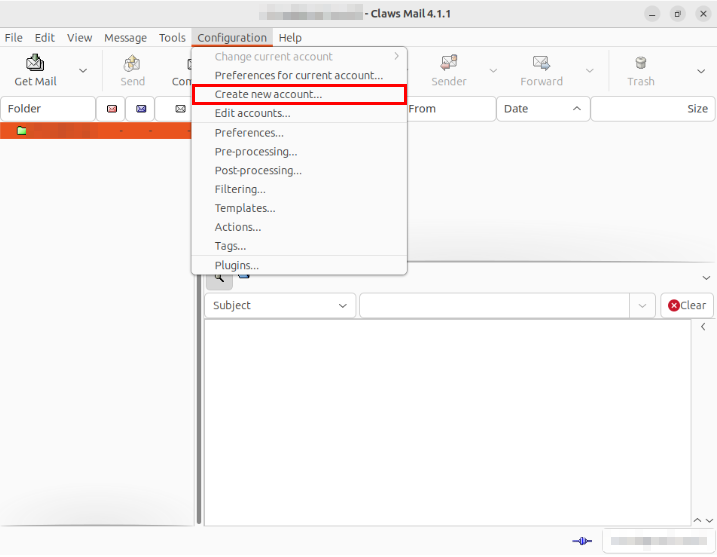This screenshot has height=557, width=717.
Task: Select Pre-processing menu entry
Action: point(299,152)
